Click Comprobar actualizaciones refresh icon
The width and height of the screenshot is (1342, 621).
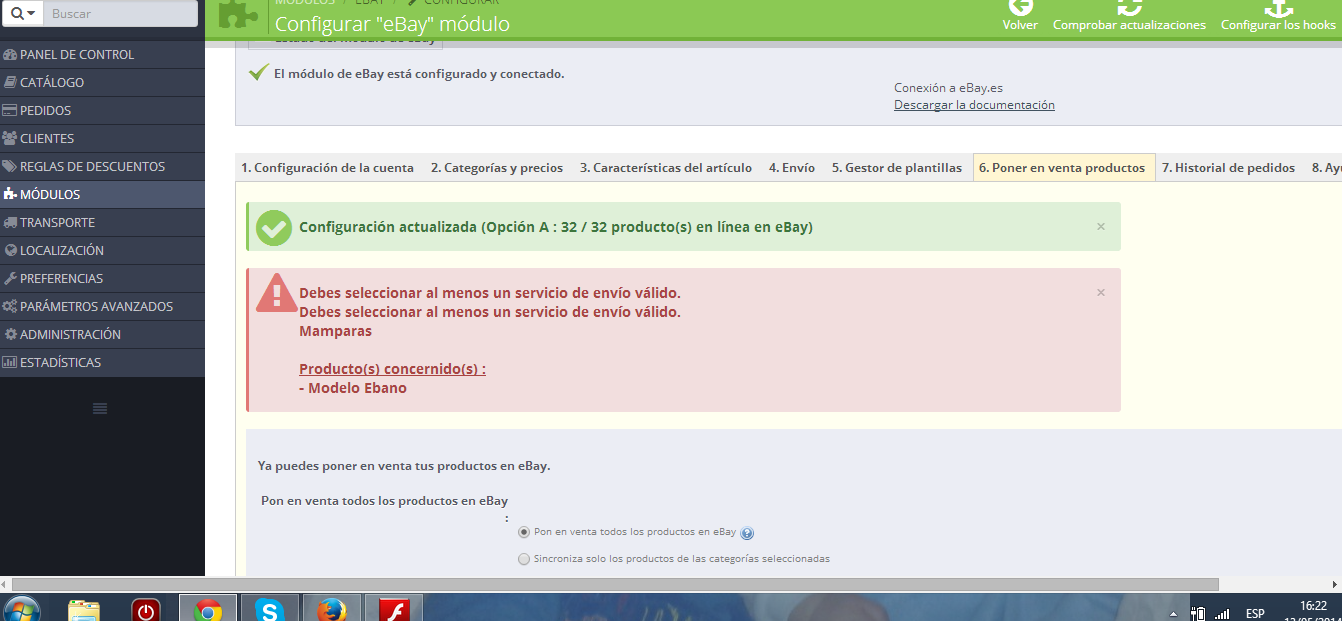click(1129, 7)
